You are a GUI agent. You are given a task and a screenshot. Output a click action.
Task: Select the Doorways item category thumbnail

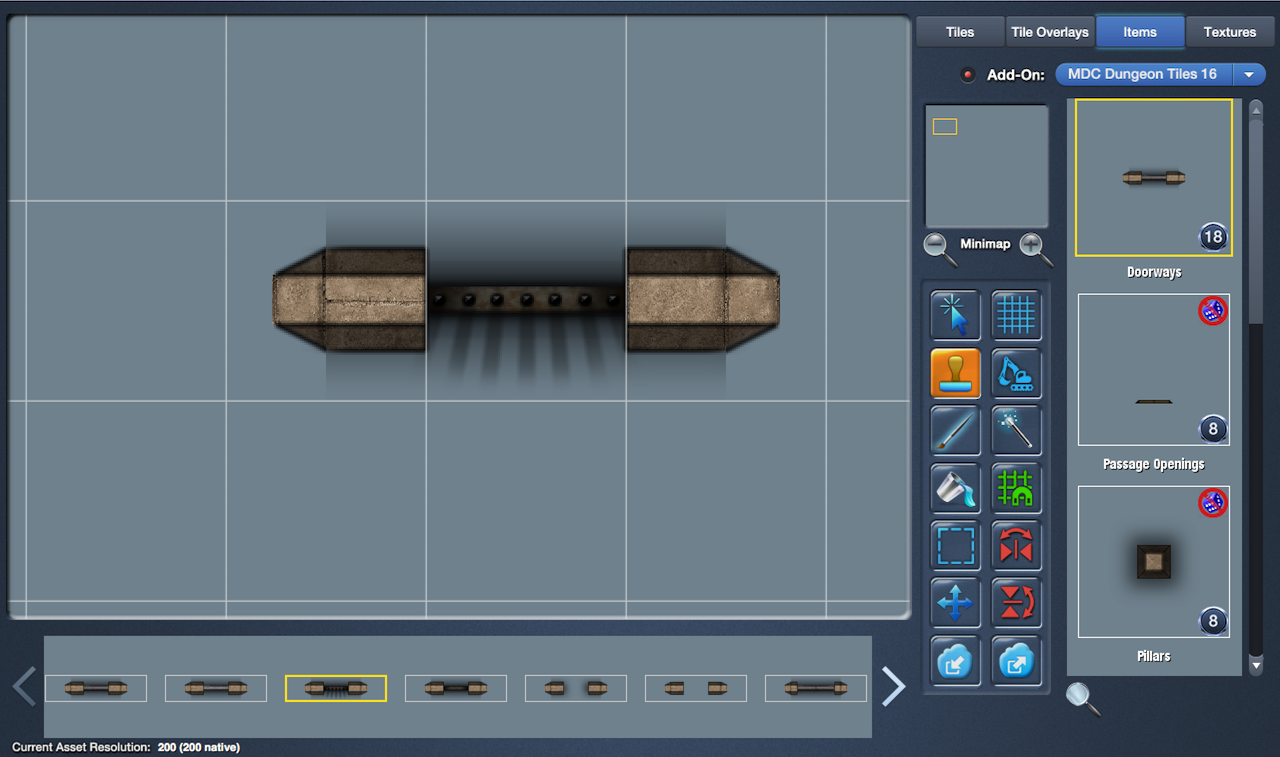pyautogui.click(x=1154, y=178)
